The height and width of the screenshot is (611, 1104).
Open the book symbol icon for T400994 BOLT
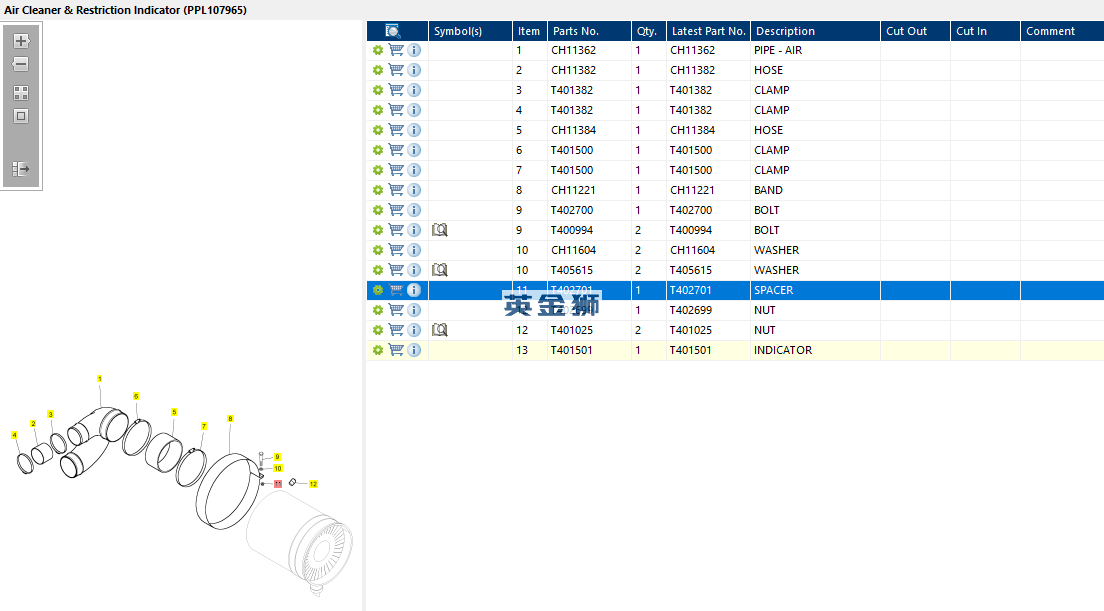pyautogui.click(x=440, y=230)
